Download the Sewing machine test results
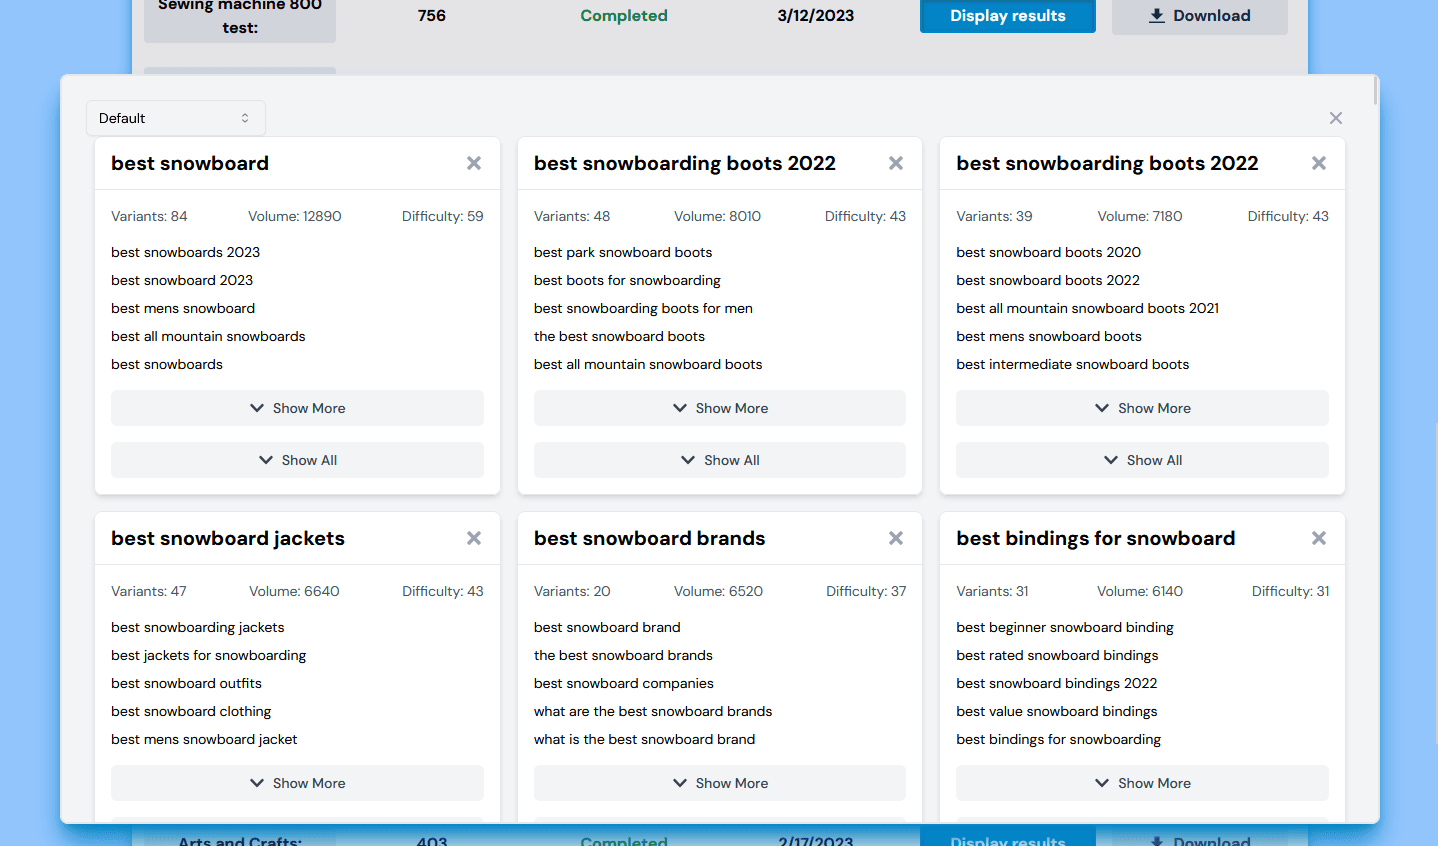 click(x=1199, y=16)
